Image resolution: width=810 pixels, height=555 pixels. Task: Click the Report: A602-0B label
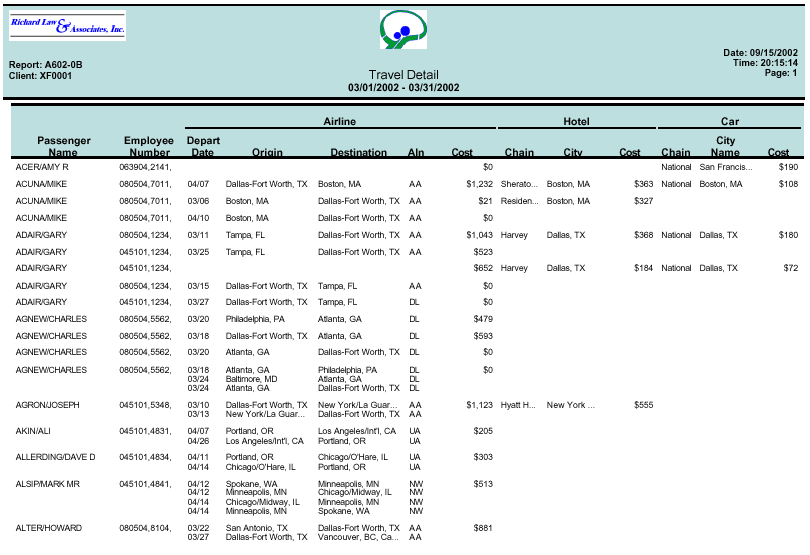pos(45,65)
